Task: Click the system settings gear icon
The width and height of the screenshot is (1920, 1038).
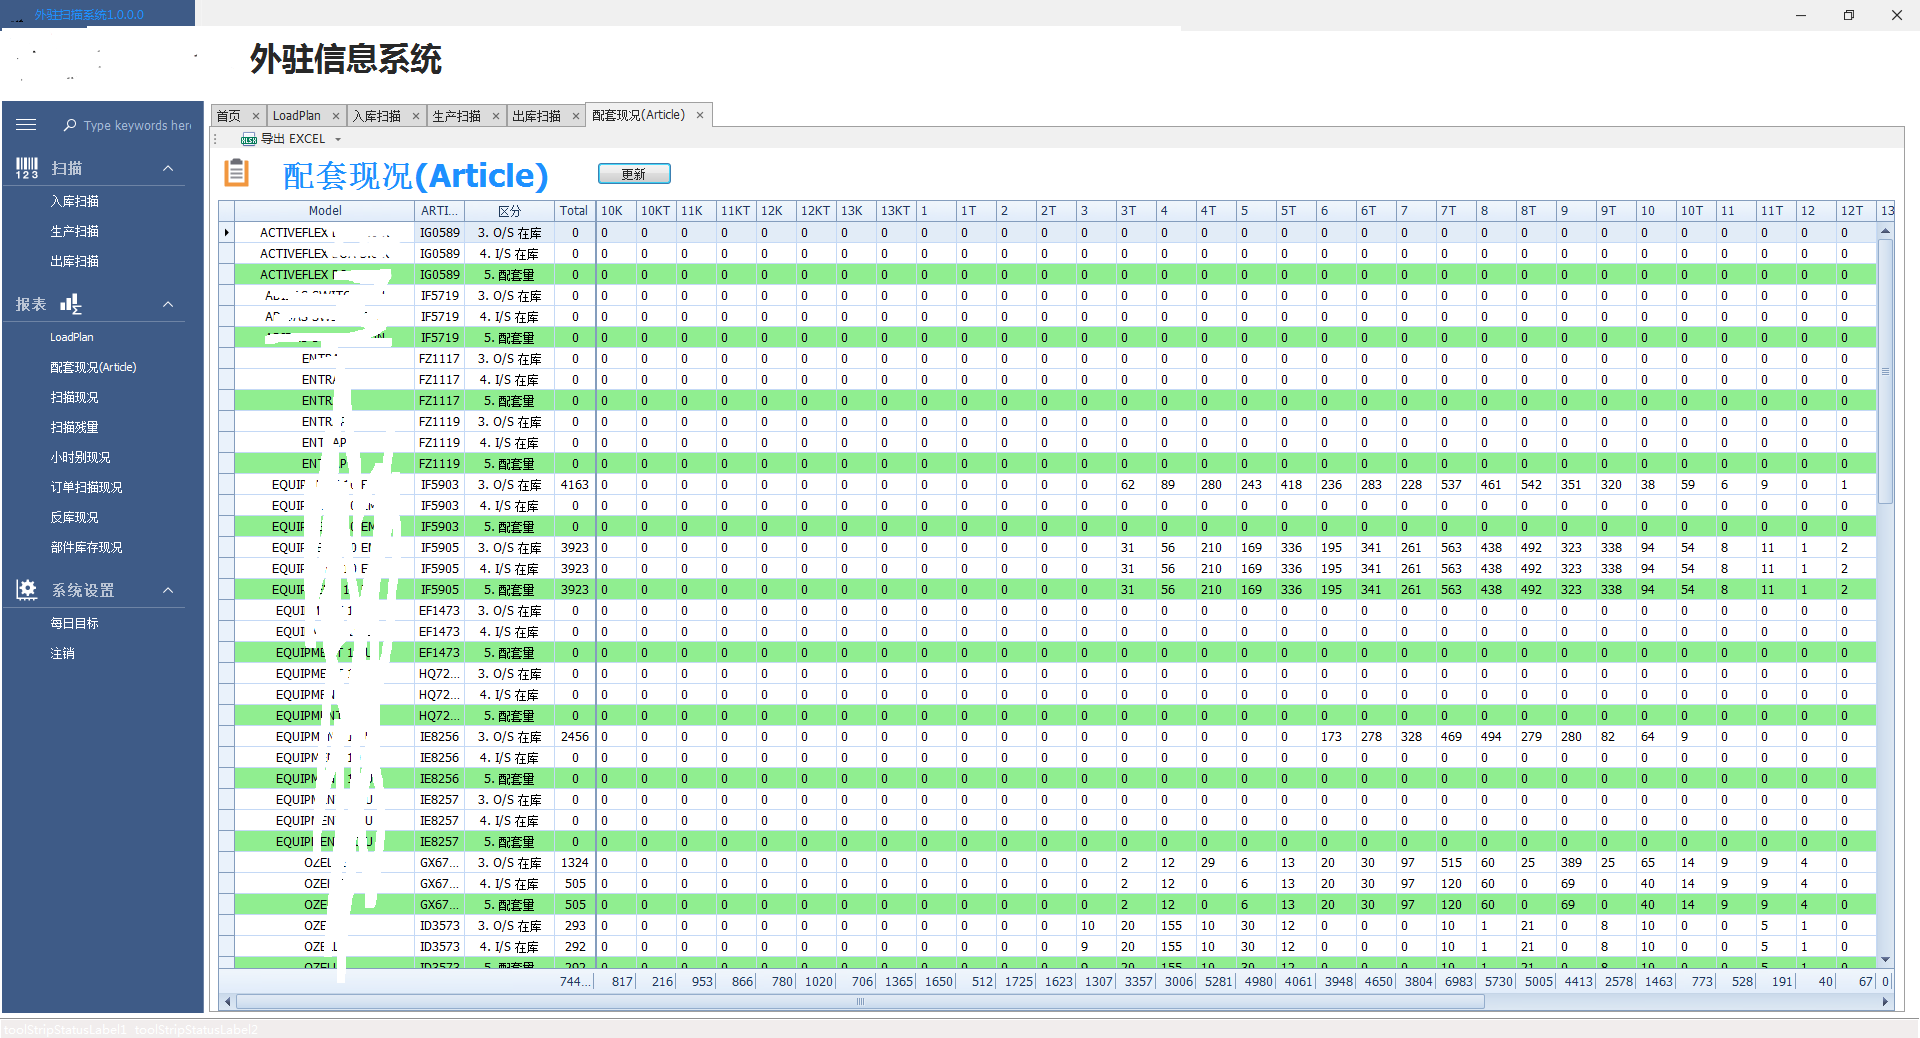Action: click(27, 590)
